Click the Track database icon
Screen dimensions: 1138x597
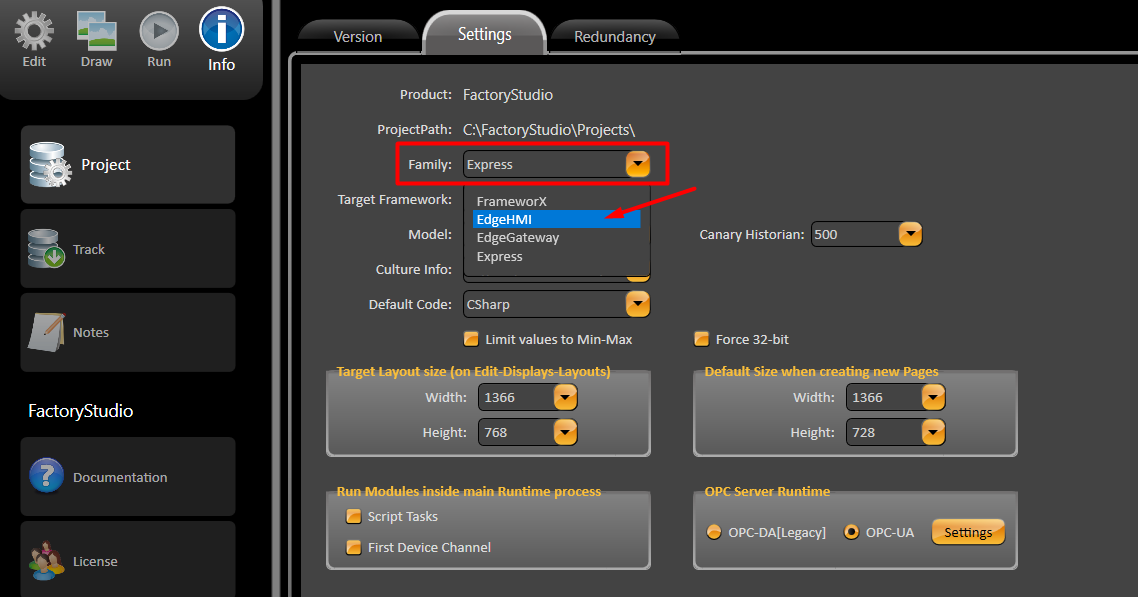46,249
